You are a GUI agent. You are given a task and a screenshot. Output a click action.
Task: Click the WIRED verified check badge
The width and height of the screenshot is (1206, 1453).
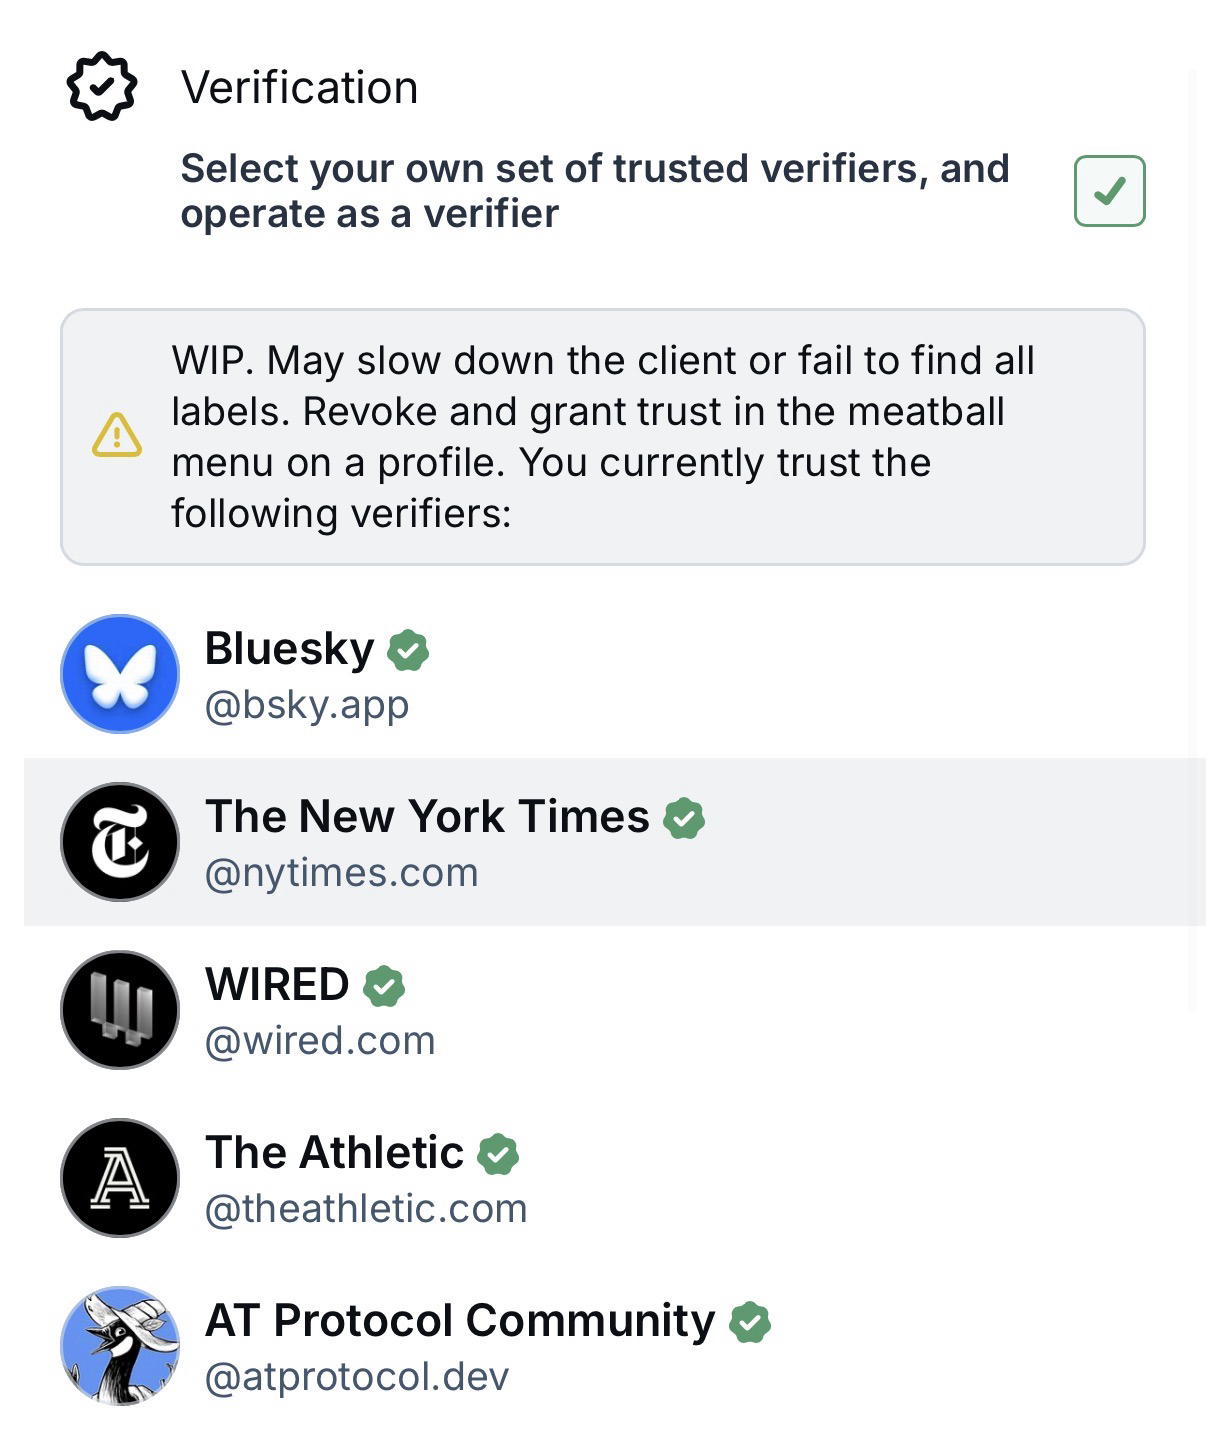click(x=384, y=986)
